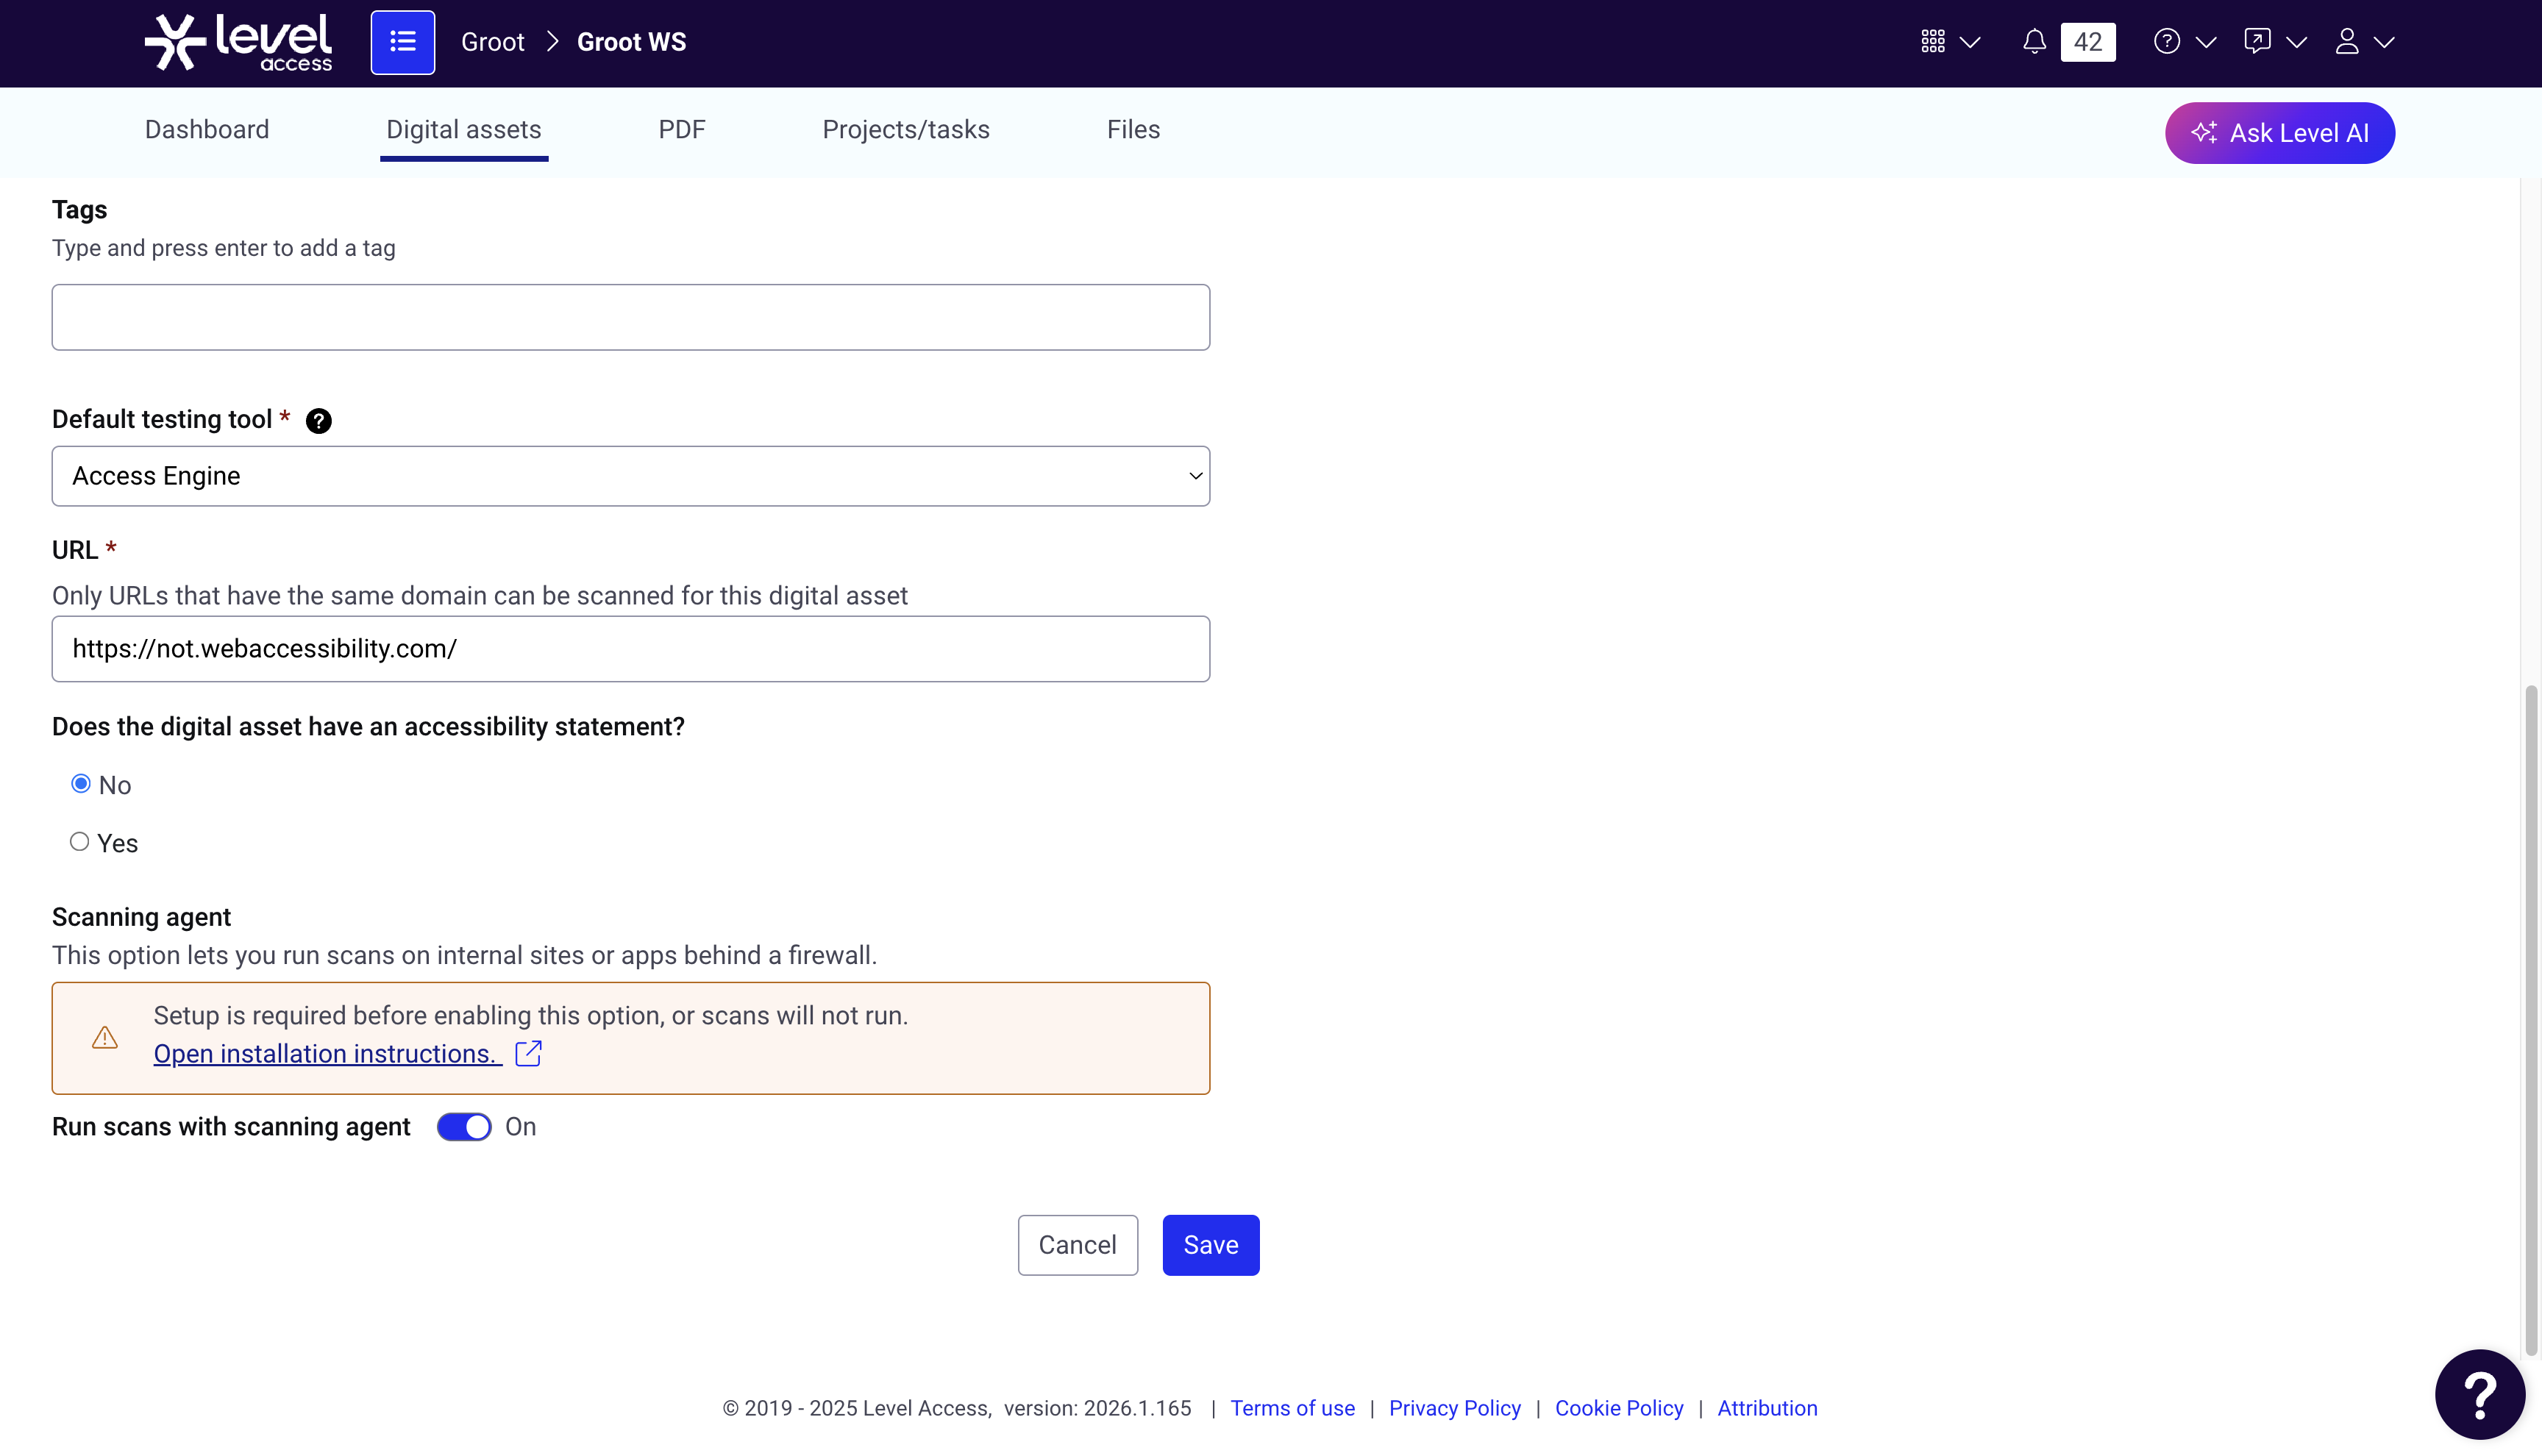The width and height of the screenshot is (2542, 1456).
Task: Click the Level Access logo
Action: click(x=238, y=42)
